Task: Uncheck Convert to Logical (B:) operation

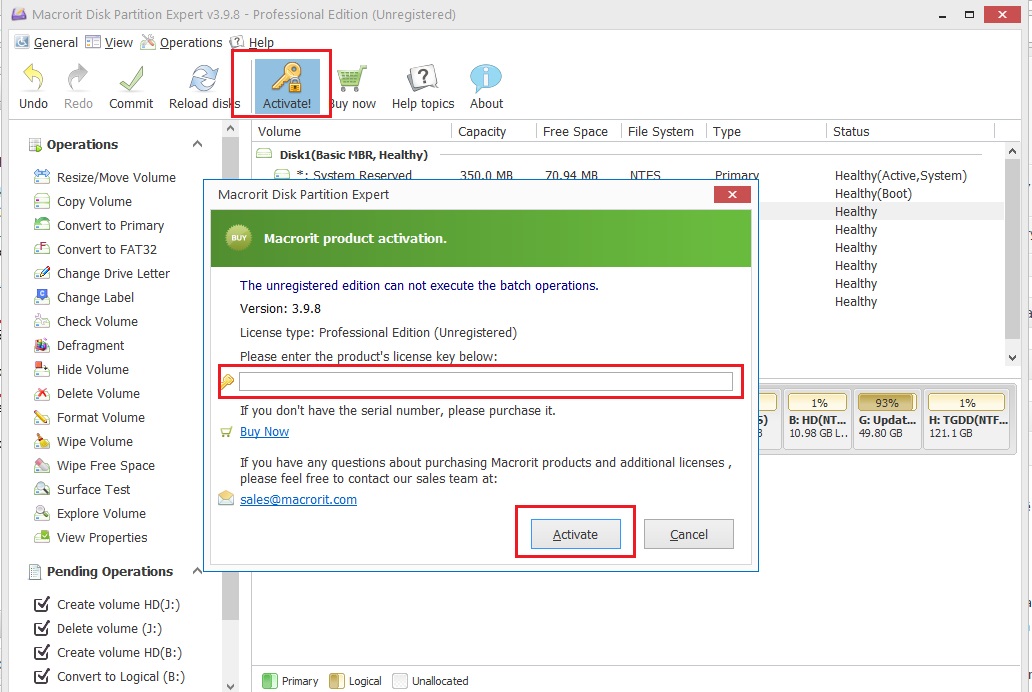Action: tap(42, 676)
